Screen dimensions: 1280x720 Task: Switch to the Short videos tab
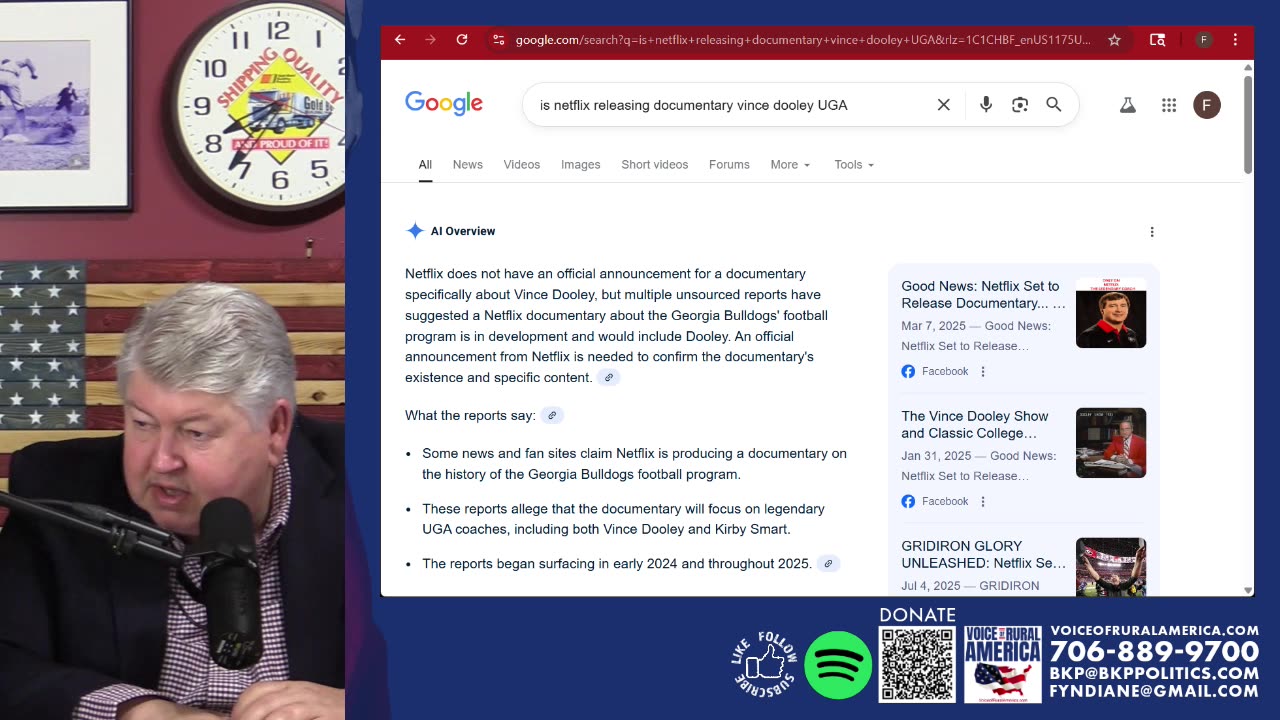[x=655, y=164]
